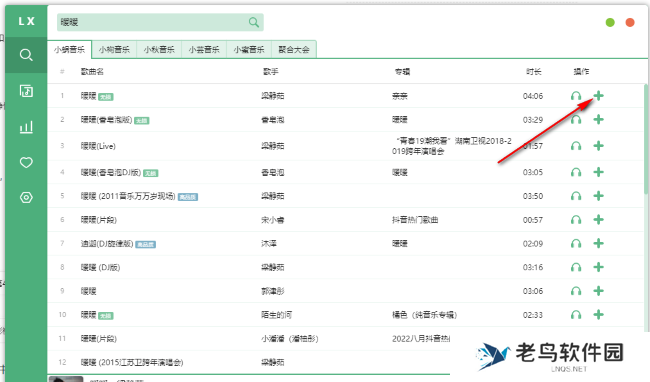Switch to the 小芸音乐 source tab
This screenshot has width=650, height=382.
[x=204, y=50]
